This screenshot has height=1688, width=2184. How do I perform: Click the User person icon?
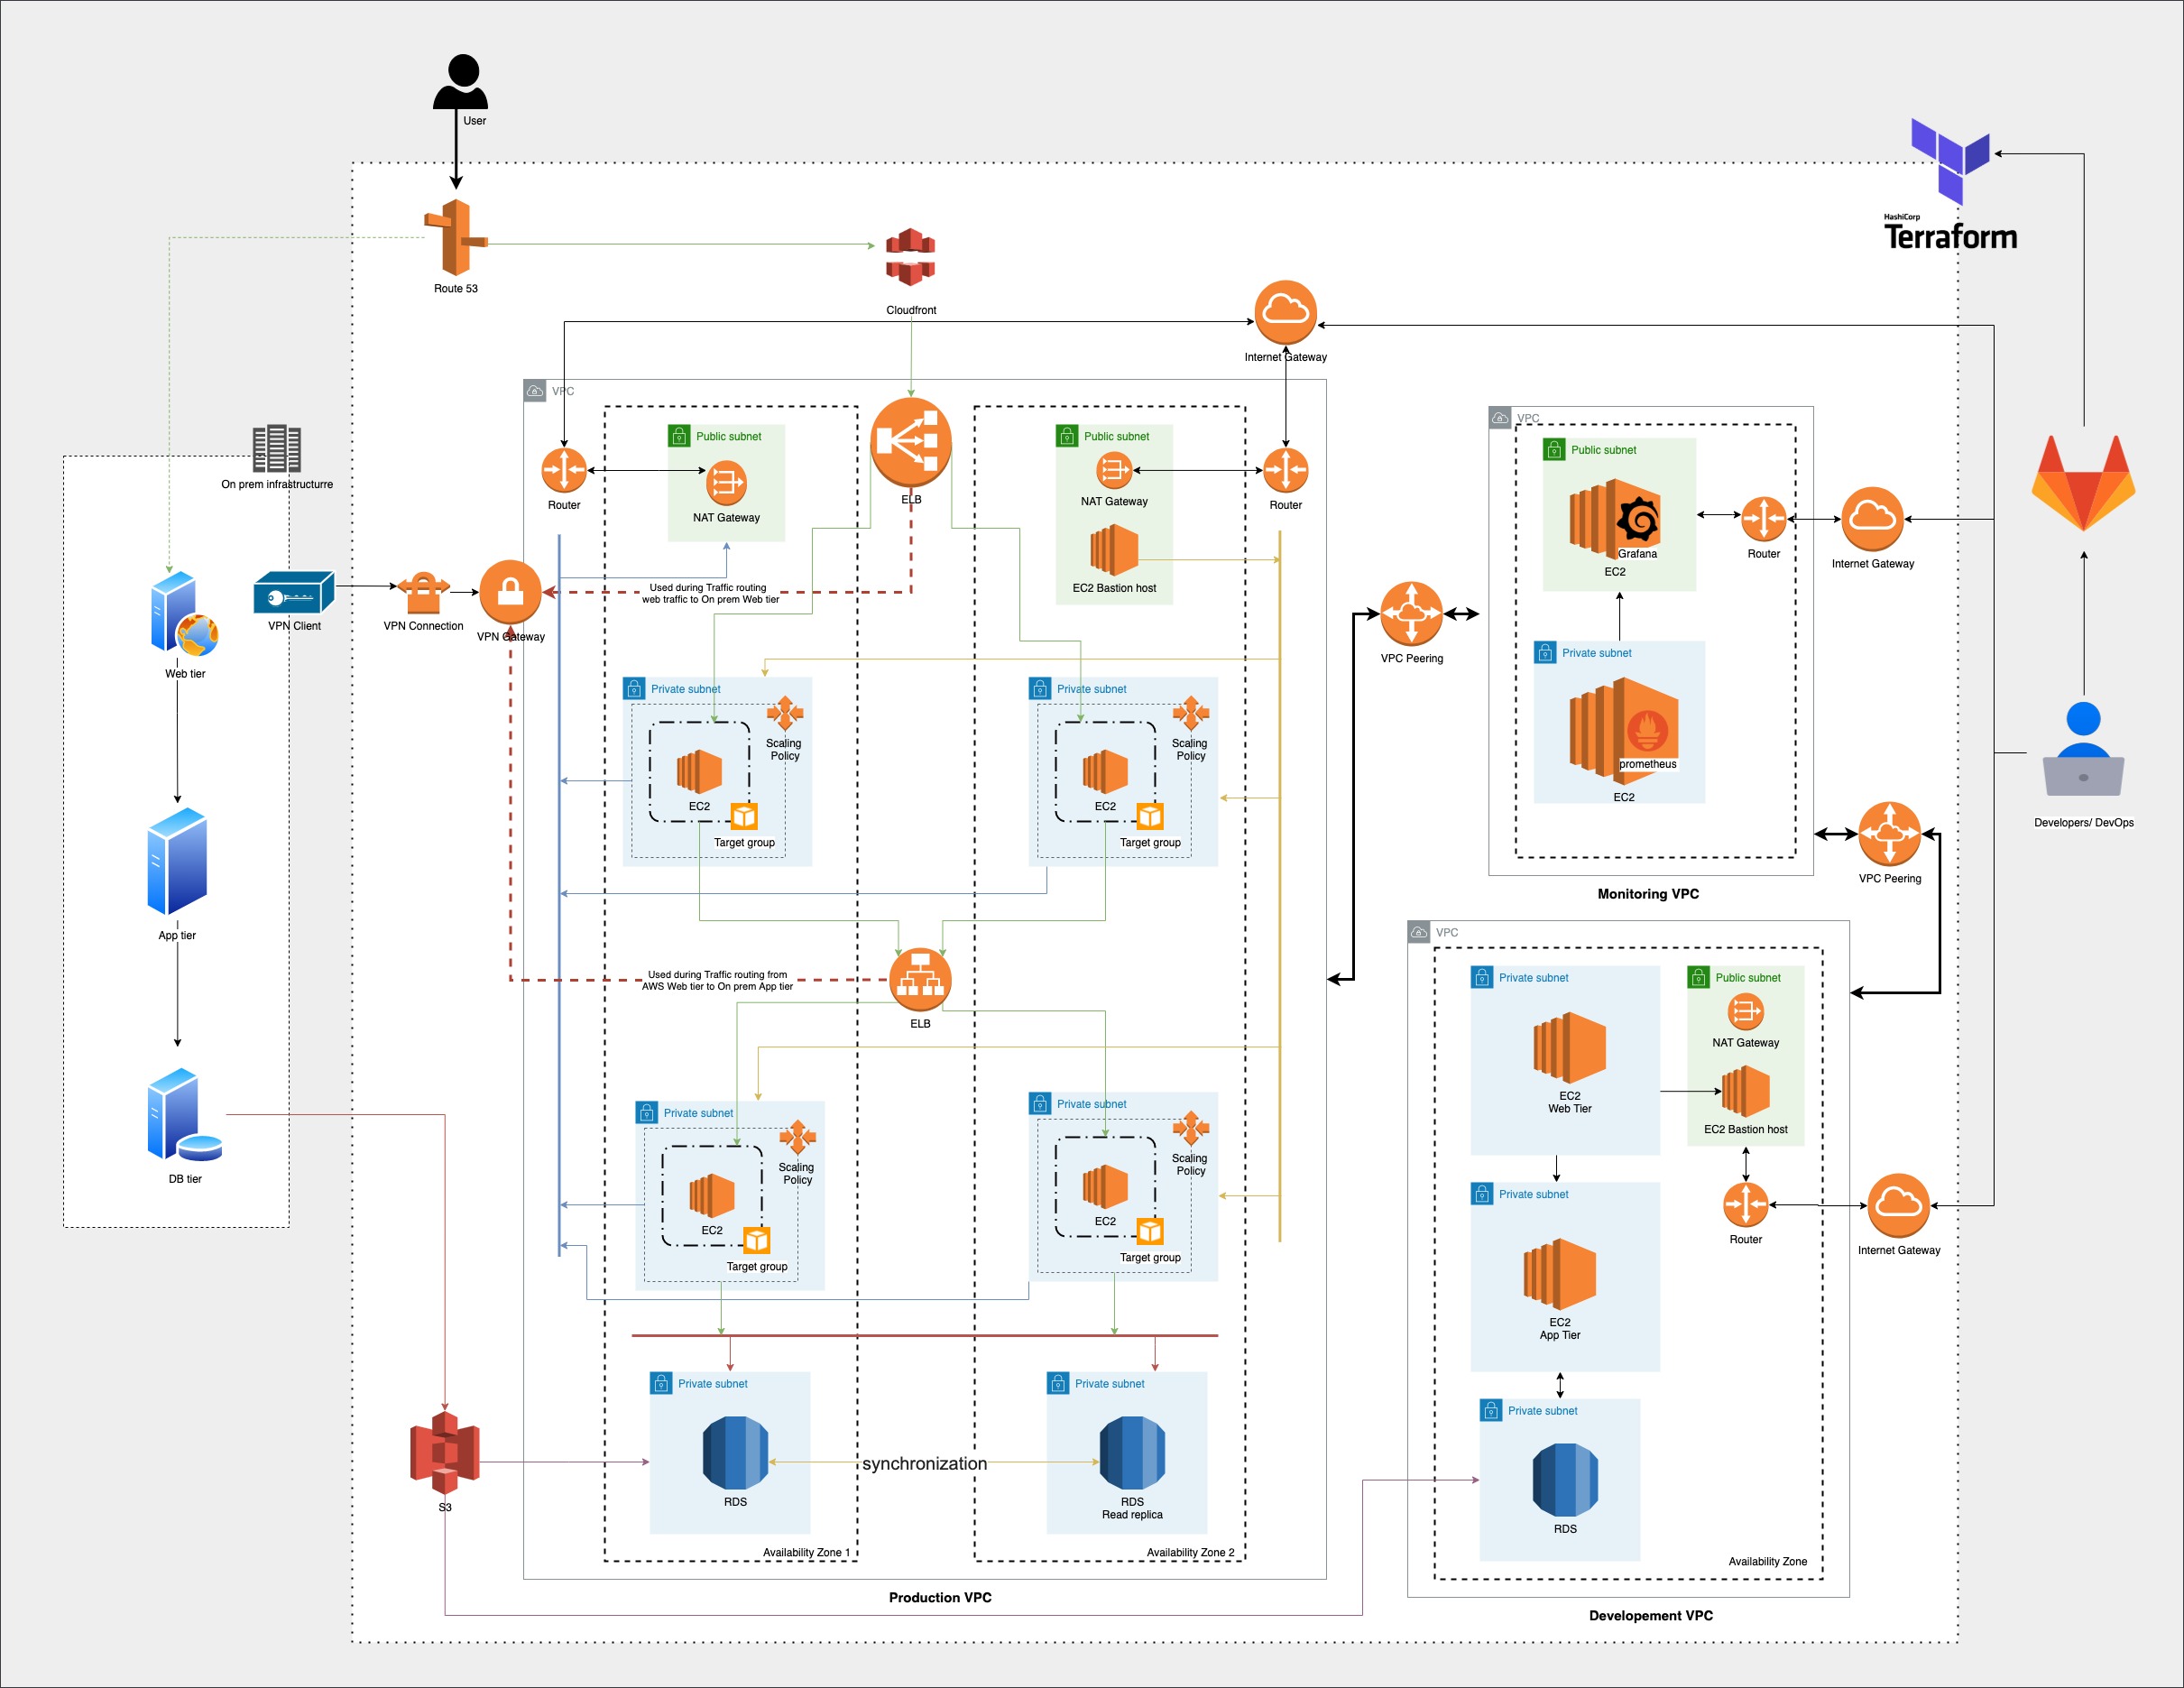461,82
